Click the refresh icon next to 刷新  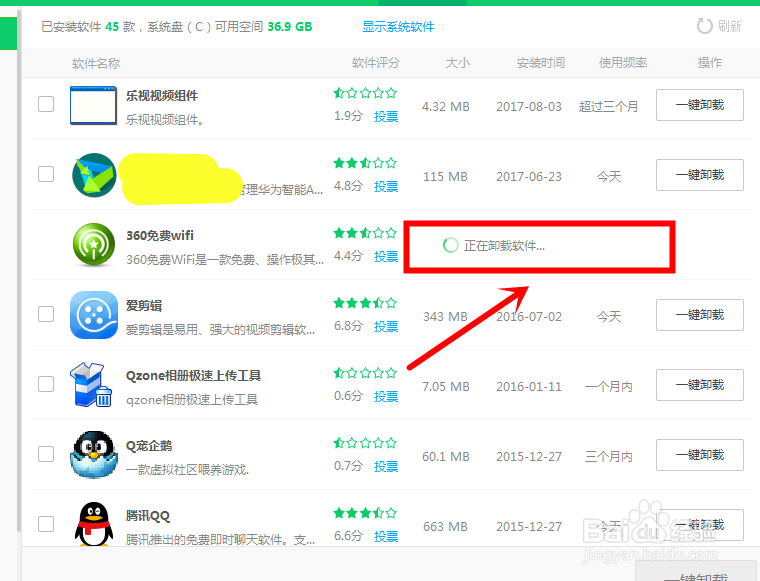coord(704,26)
